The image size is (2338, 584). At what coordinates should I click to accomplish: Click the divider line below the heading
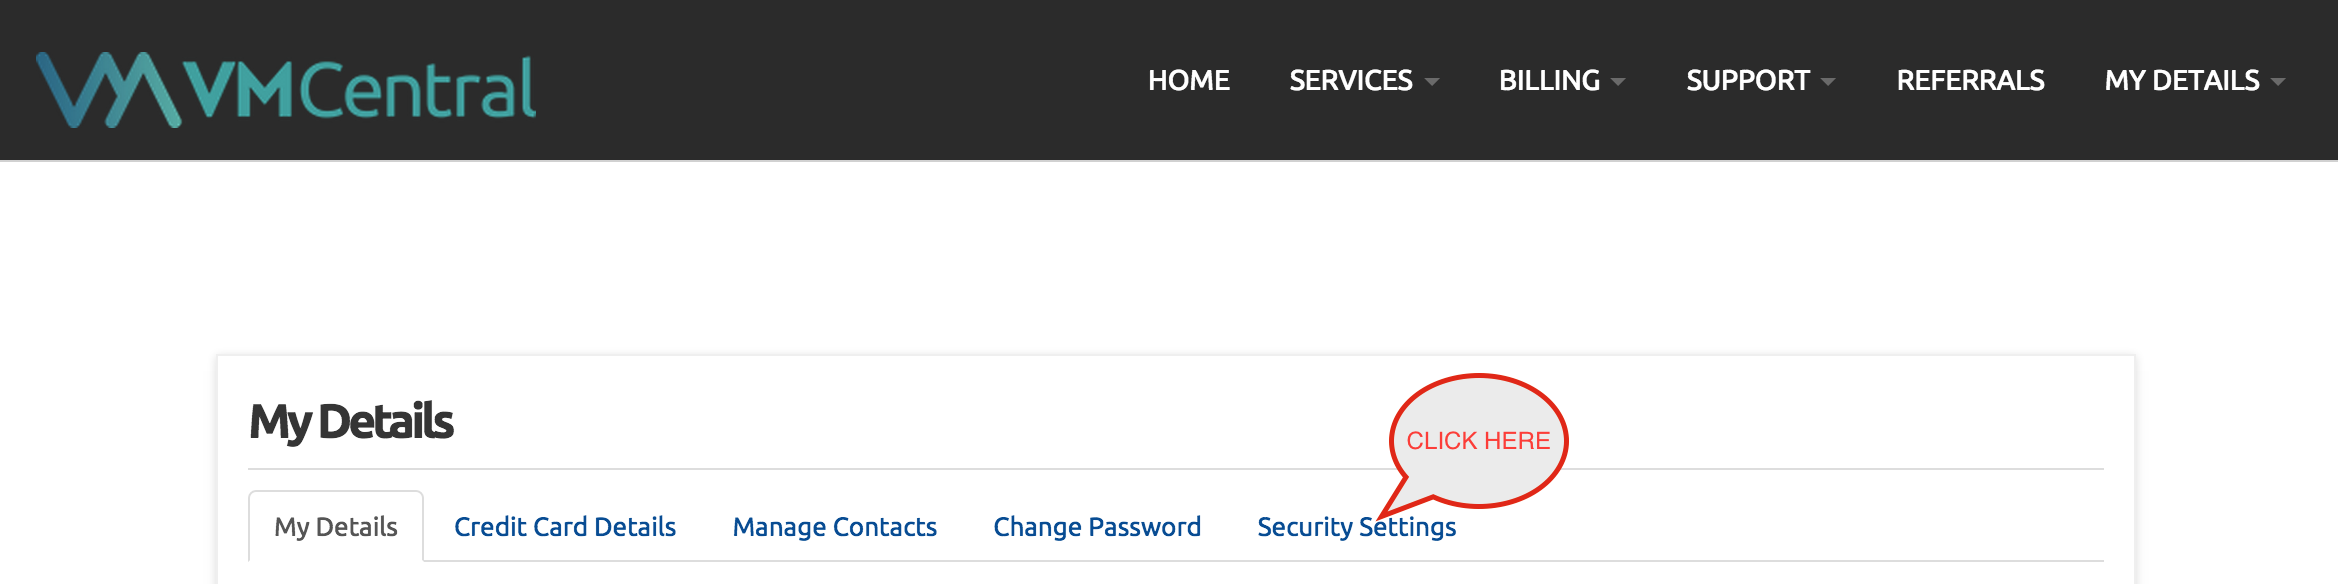1176,469
